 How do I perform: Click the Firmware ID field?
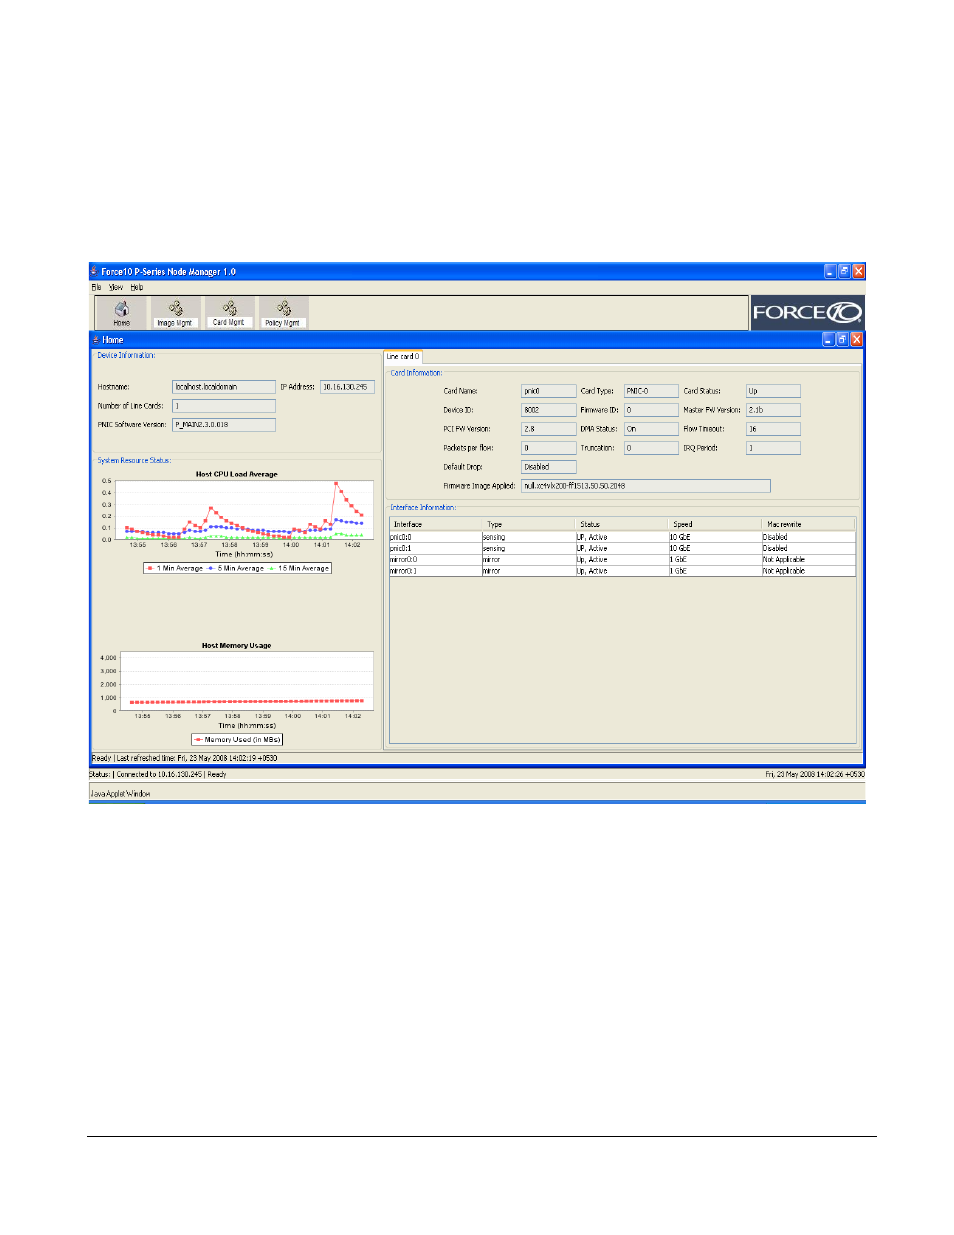[x=651, y=410]
